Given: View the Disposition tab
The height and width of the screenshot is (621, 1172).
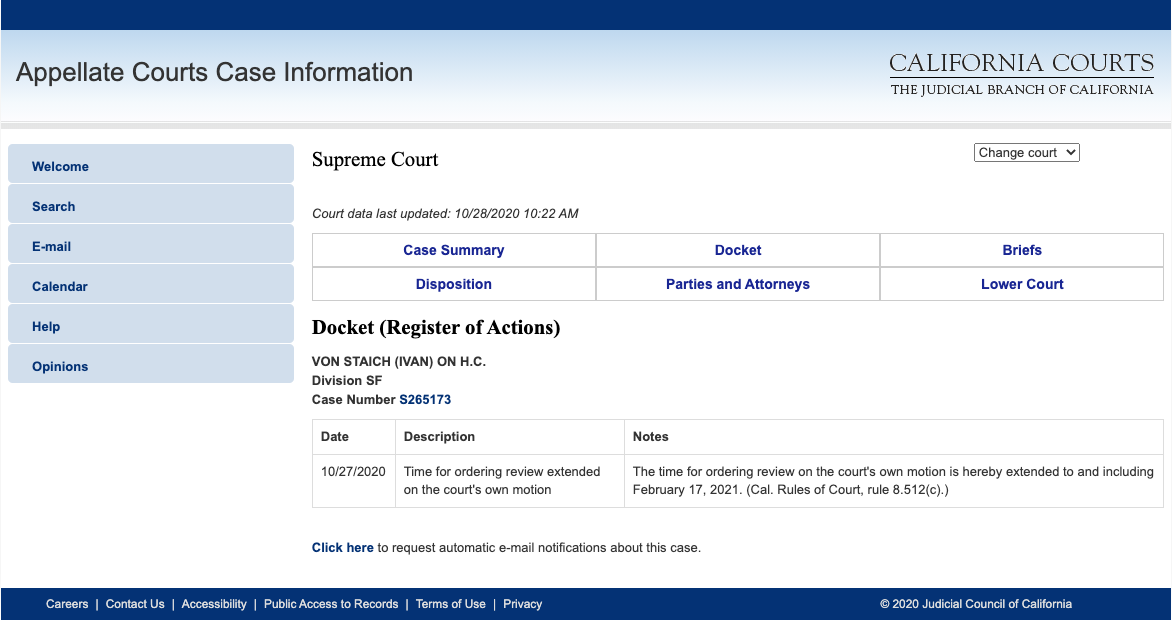Looking at the screenshot, I should tap(453, 284).
